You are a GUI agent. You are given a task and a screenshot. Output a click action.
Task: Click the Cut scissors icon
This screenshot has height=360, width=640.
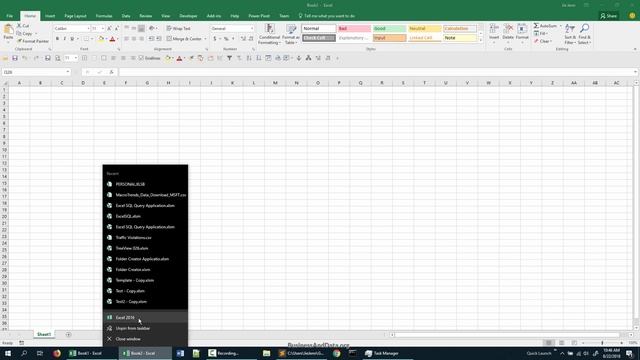coord(19,26)
